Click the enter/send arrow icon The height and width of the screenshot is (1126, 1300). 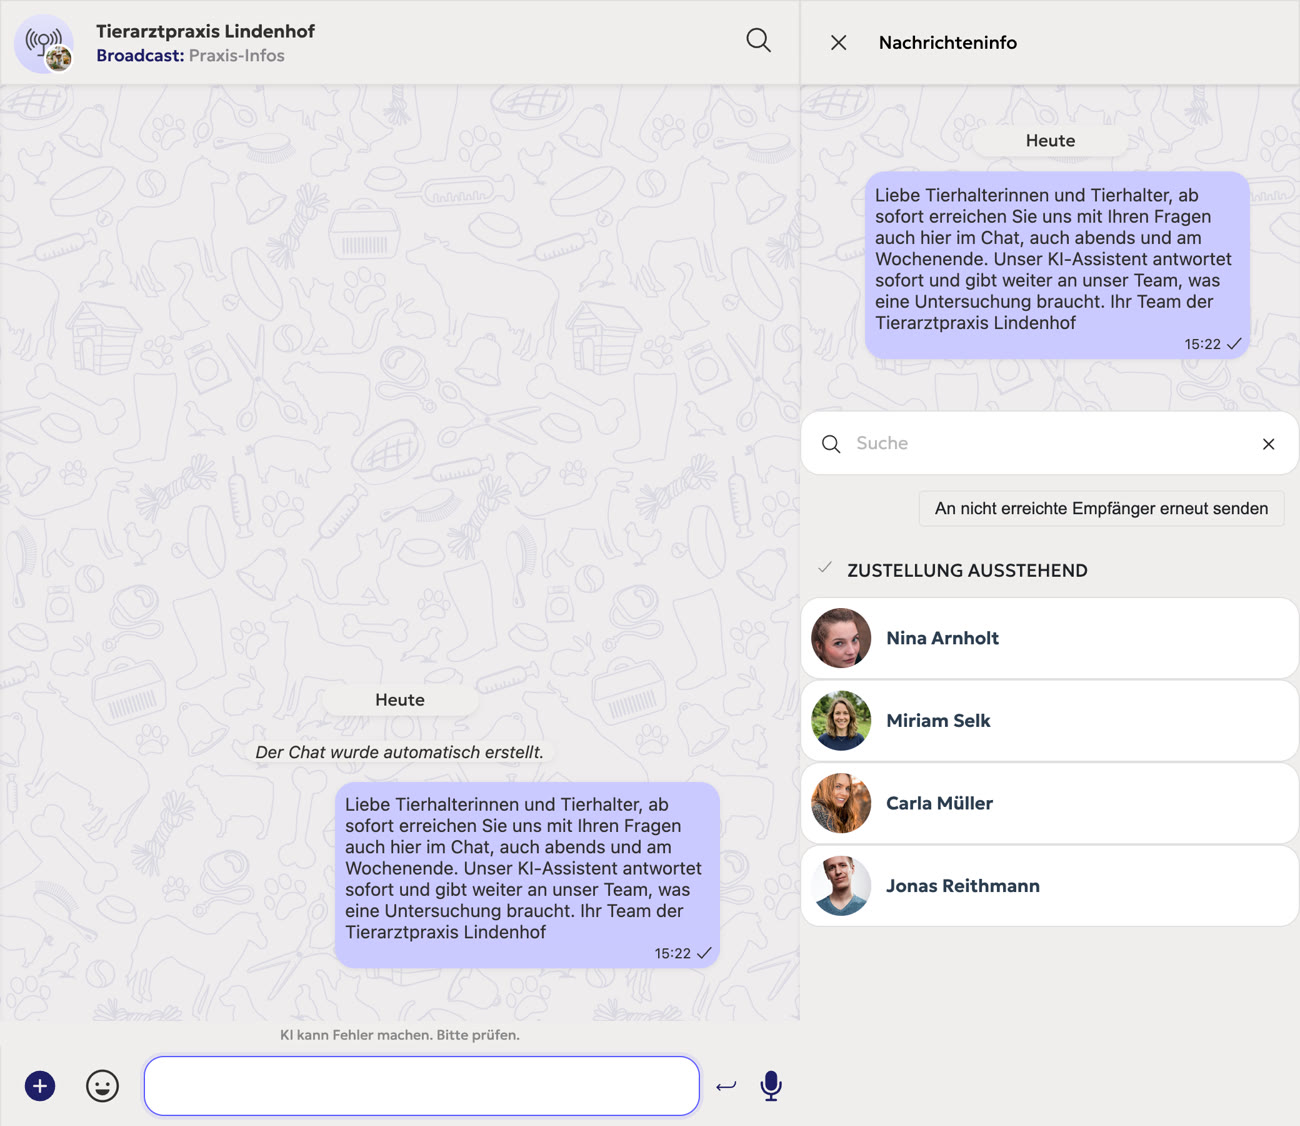coord(726,1086)
